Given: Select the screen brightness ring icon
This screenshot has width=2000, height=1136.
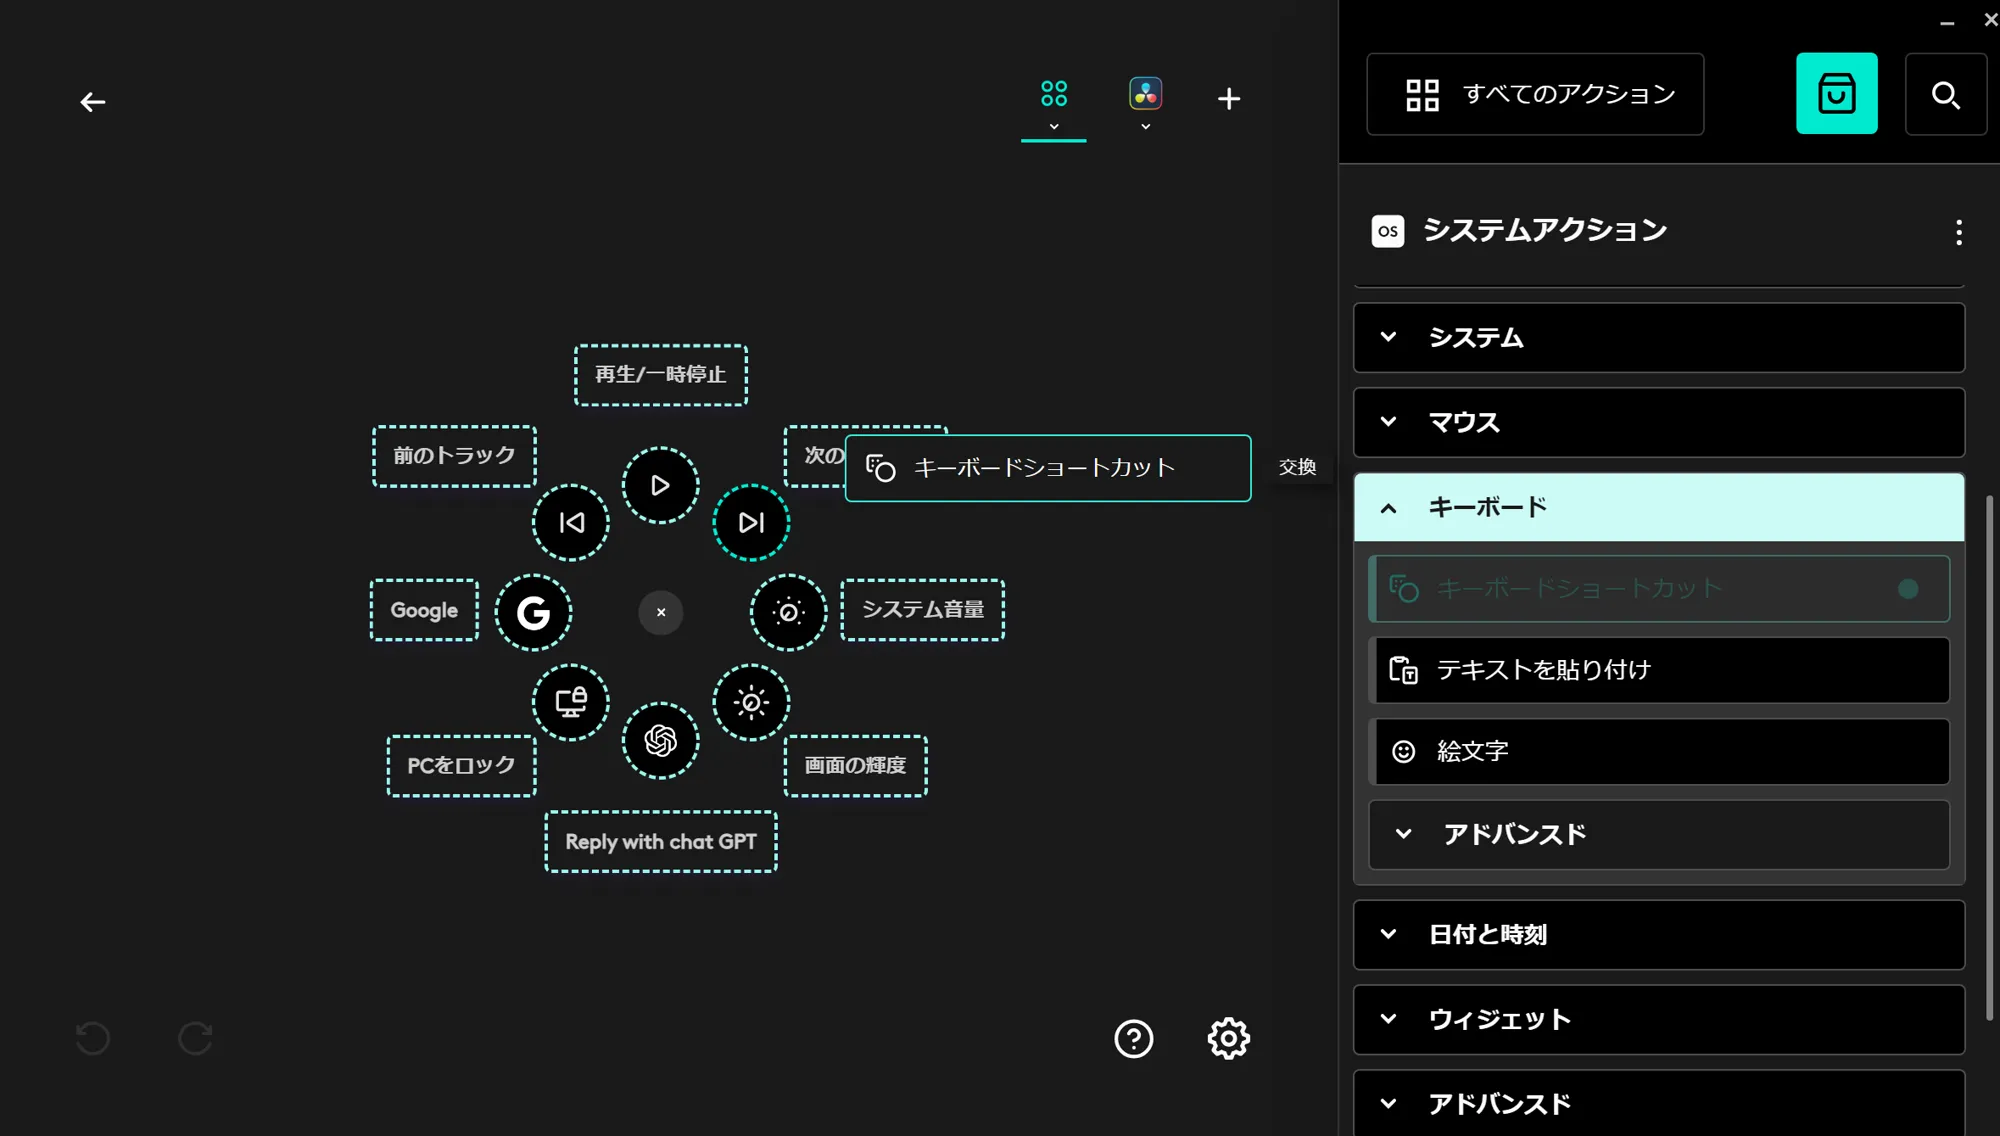Looking at the screenshot, I should [751, 702].
